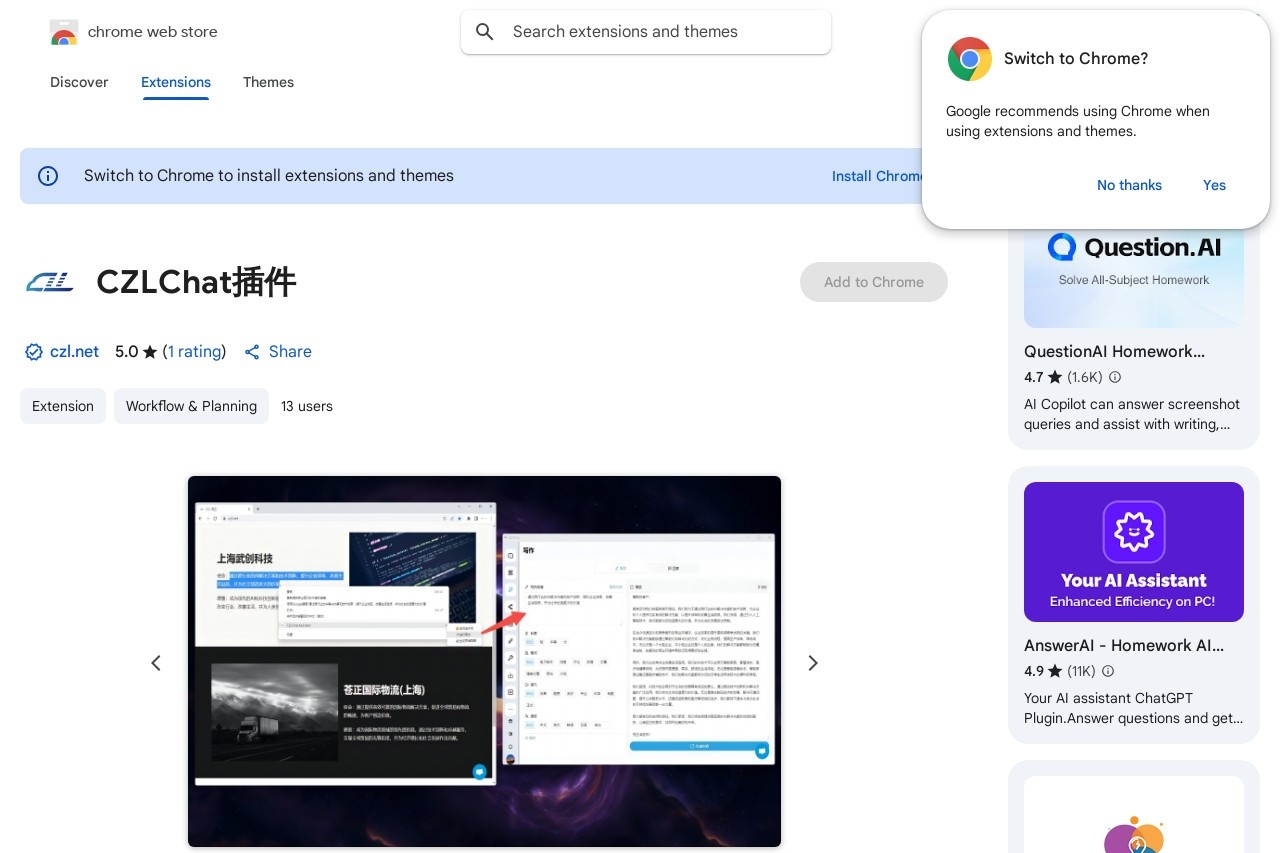Click the 4.9 rating on AnswerAI card
1280x853 pixels.
(x=1034, y=671)
